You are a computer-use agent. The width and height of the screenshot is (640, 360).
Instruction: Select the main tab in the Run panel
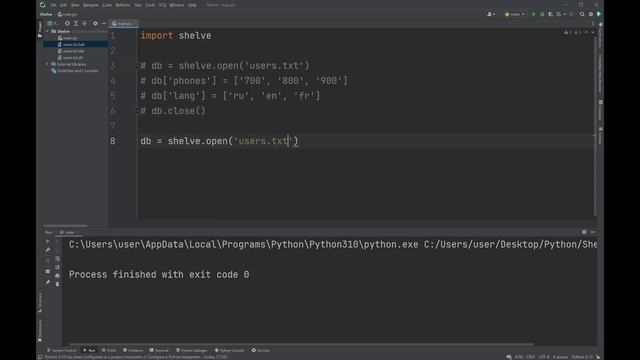pyautogui.click(x=69, y=232)
